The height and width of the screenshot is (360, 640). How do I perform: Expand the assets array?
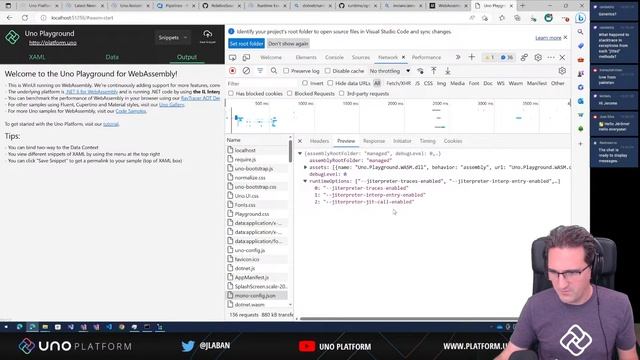[305, 167]
